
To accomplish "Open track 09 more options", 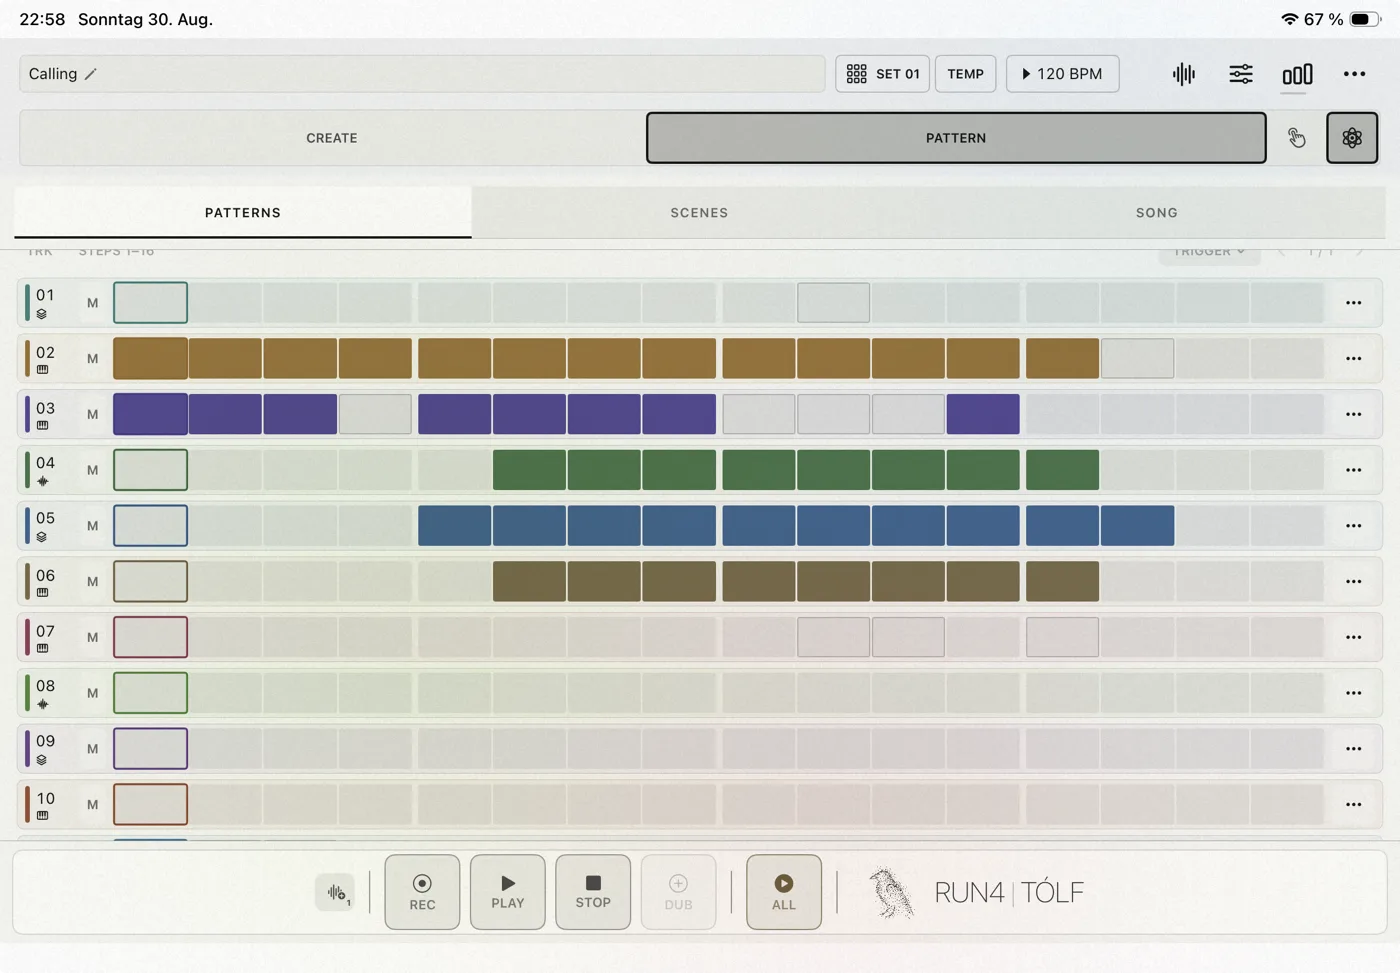I will point(1353,749).
